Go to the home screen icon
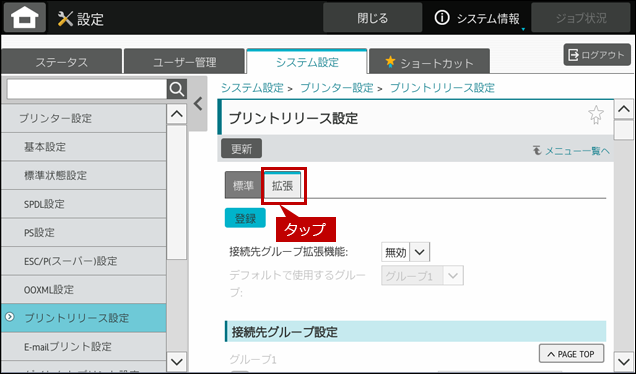The image size is (636, 374). 25,18
